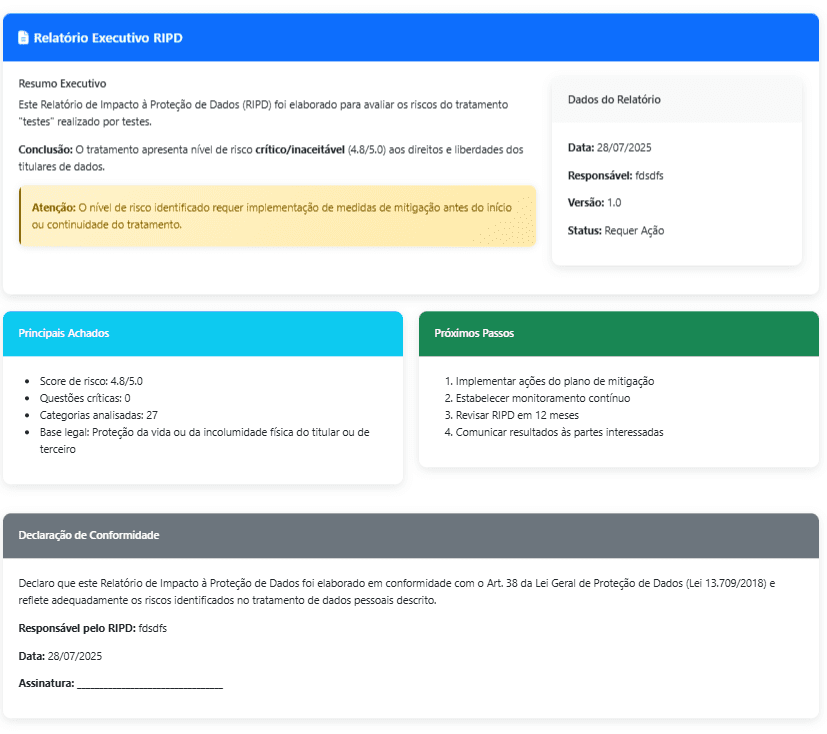Click the Relatório Executivo RIPD header title
Image resolution: width=827 pixels, height=734 pixels.
pos(108,38)
